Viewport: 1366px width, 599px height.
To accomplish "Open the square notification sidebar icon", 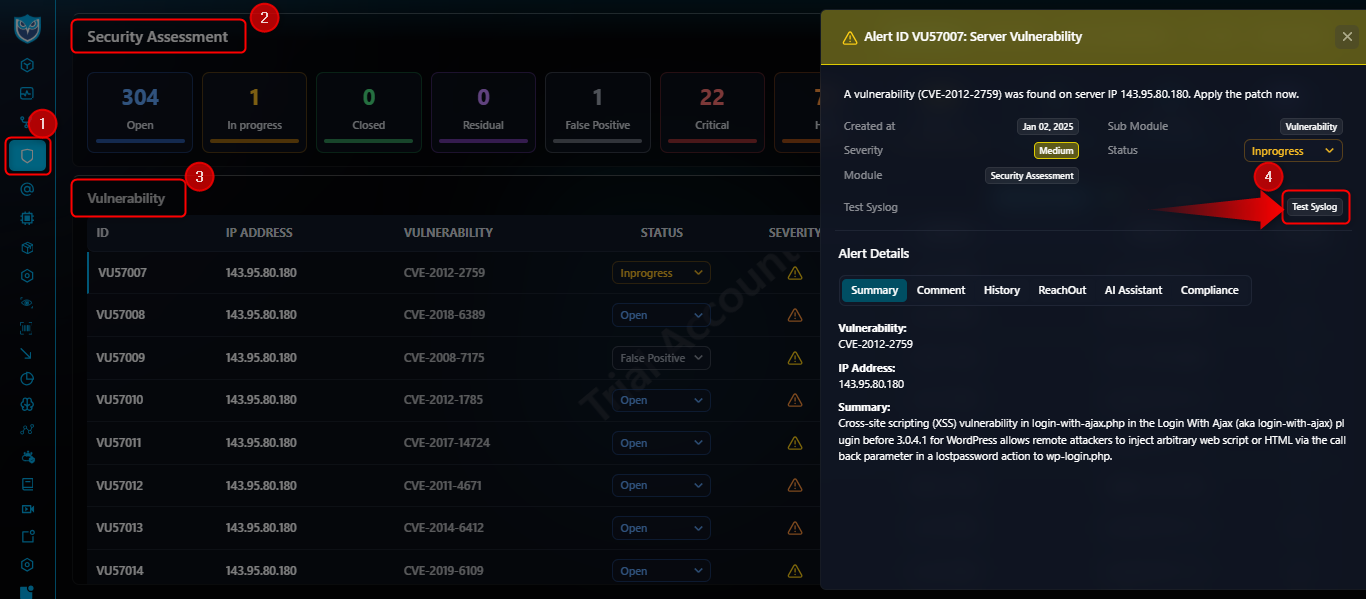I will 28,537.
